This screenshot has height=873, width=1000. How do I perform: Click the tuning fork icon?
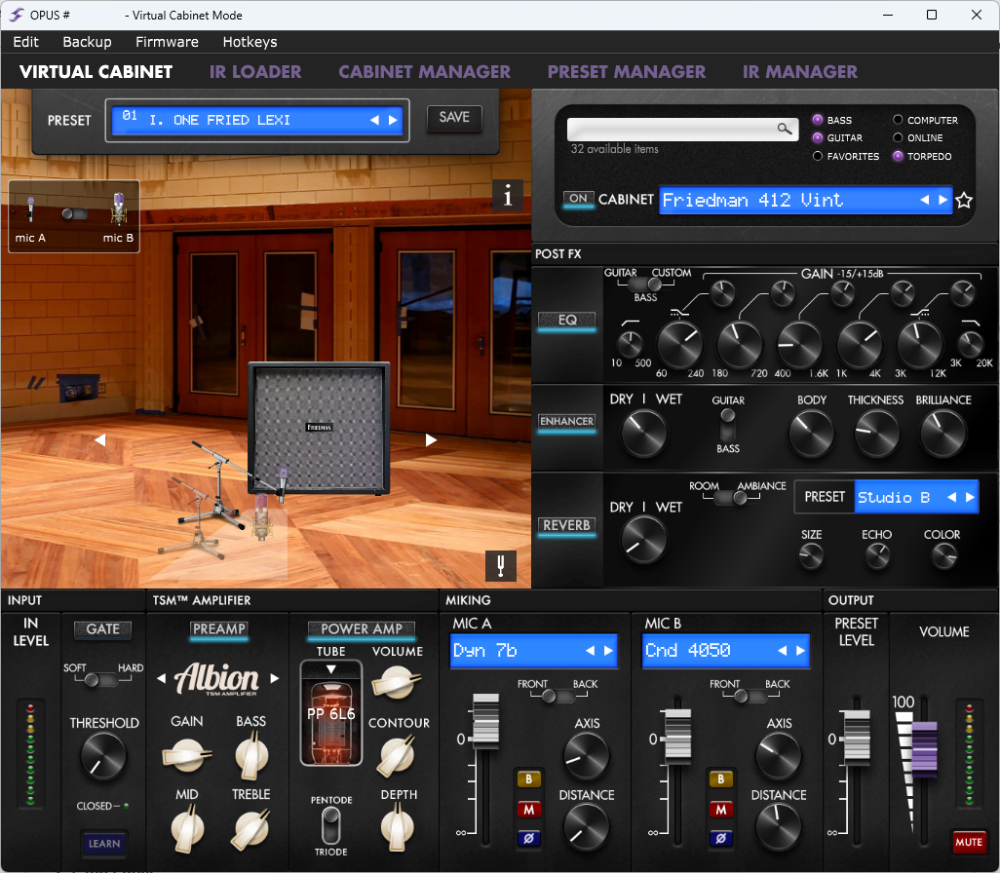click(x=500, y=566)
